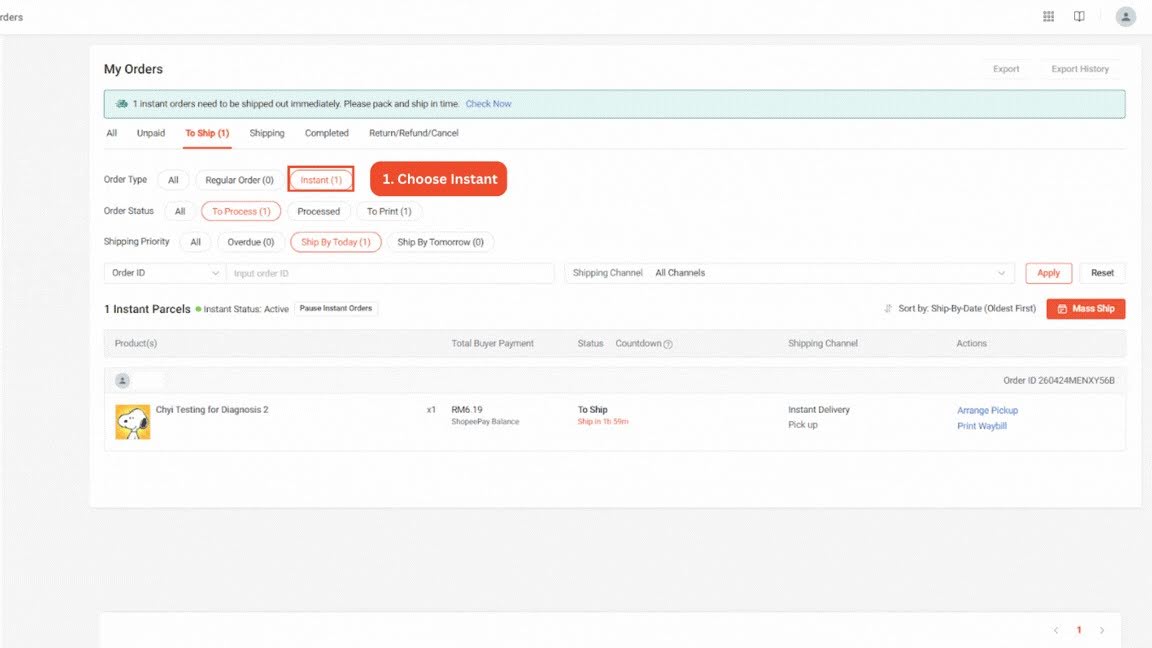Viewport: 1152px width, 648px height.
Task: Select page 1 in pagination
Action: [1079, 630]
